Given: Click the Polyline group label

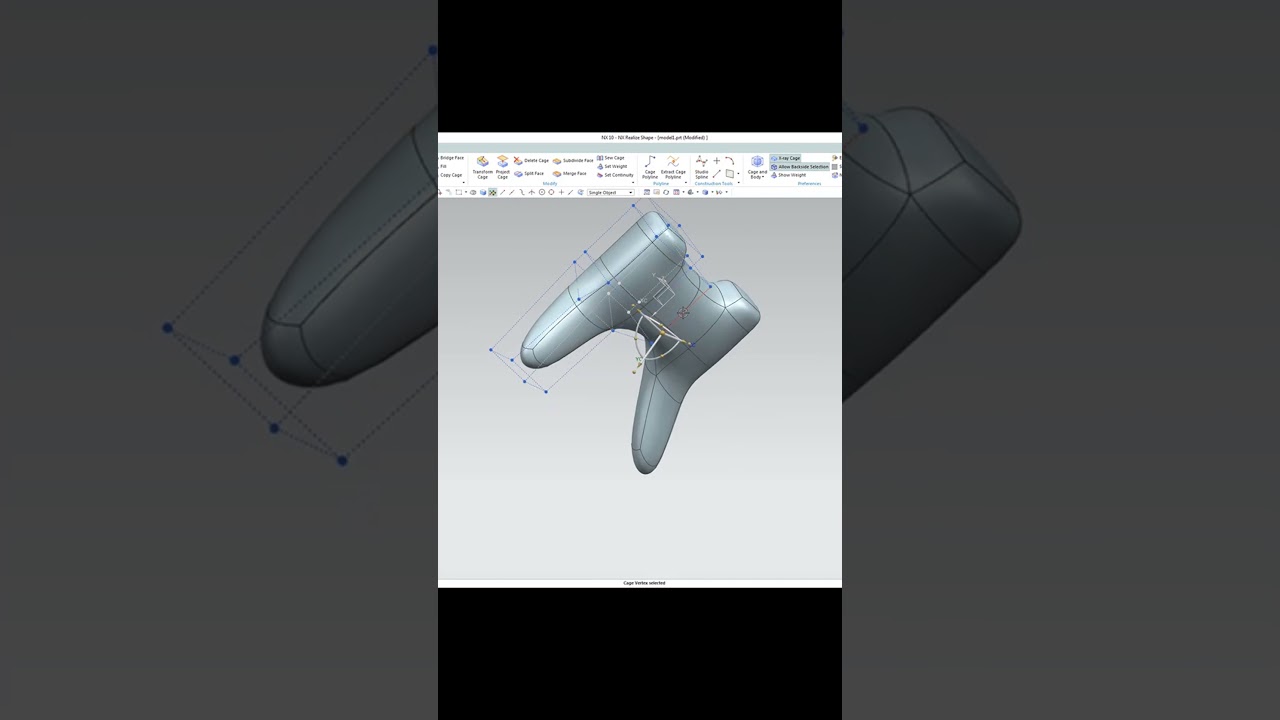Looking at the screenshot, I should 661,183.
